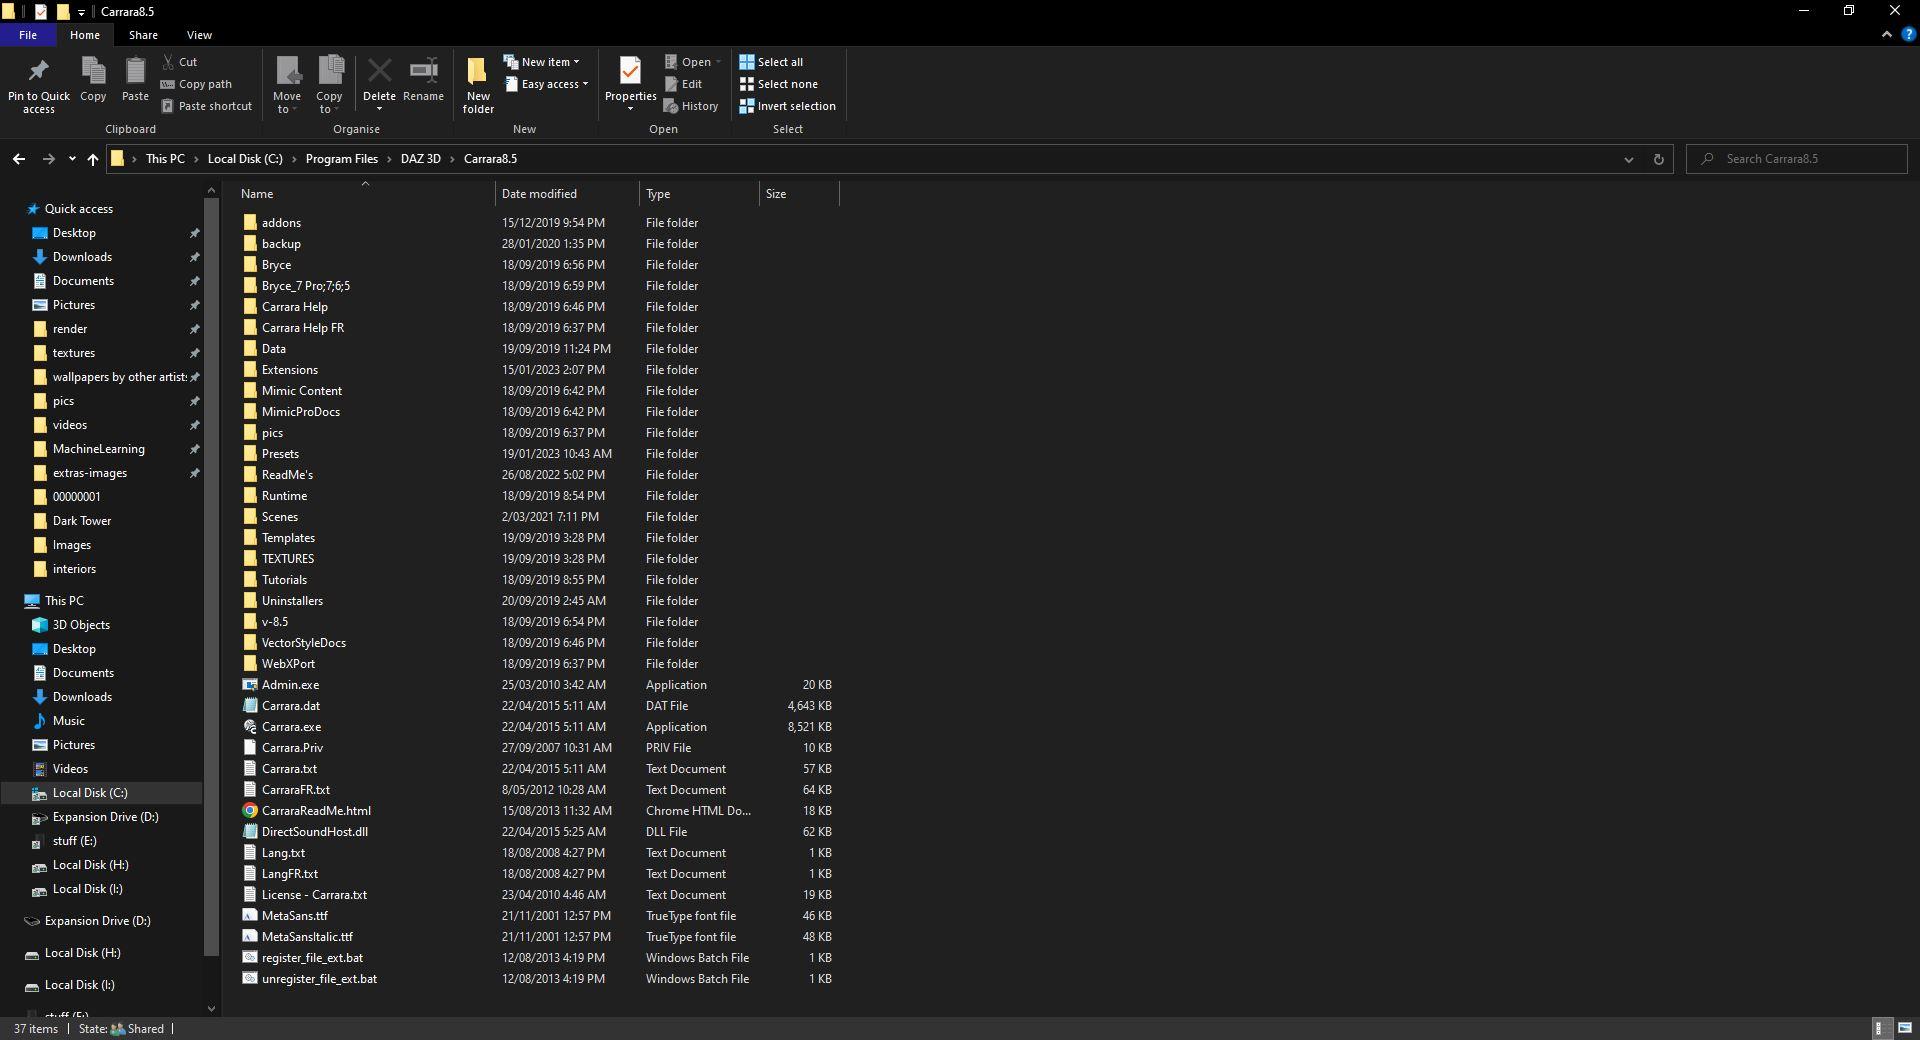Image resolution: width=1920 pixels, height=1040 pixels.
Task: Click Select all in the ribbon
Action: [x=771, y=62]
